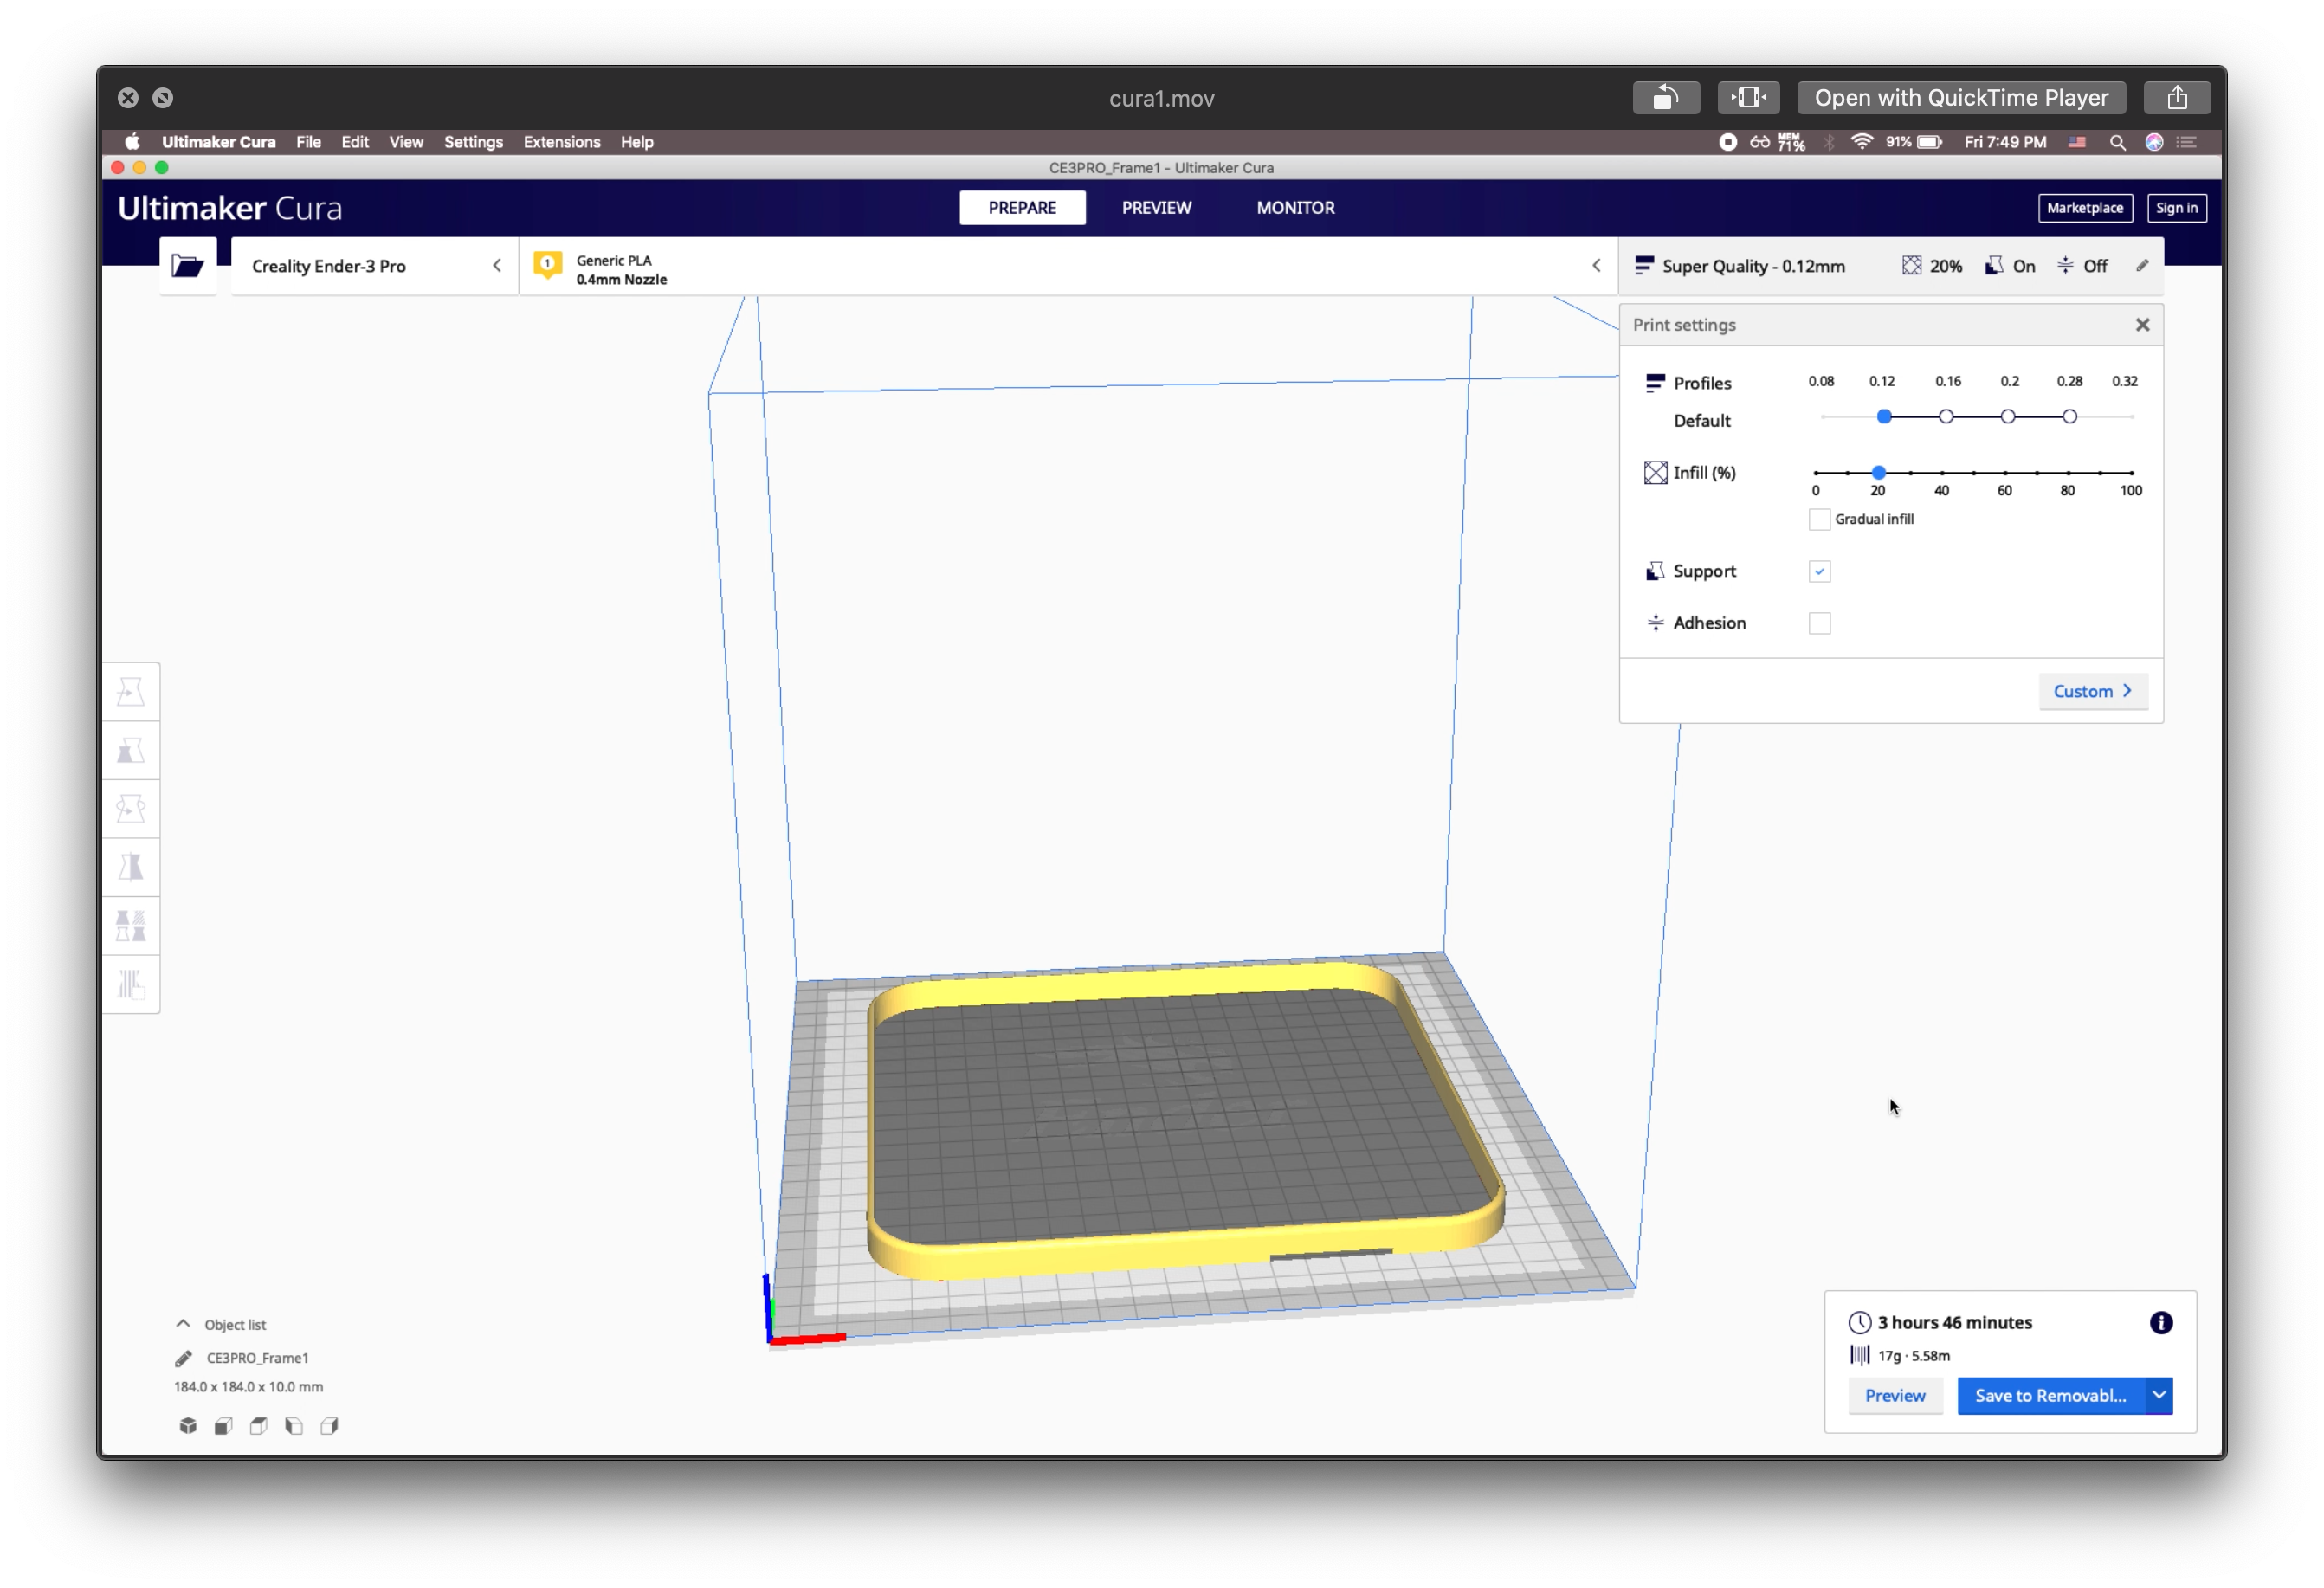This screenshot has width=2324, height=1588.
Task: Open Wi-Fi status menu
Action: [x=1861, y=142]
